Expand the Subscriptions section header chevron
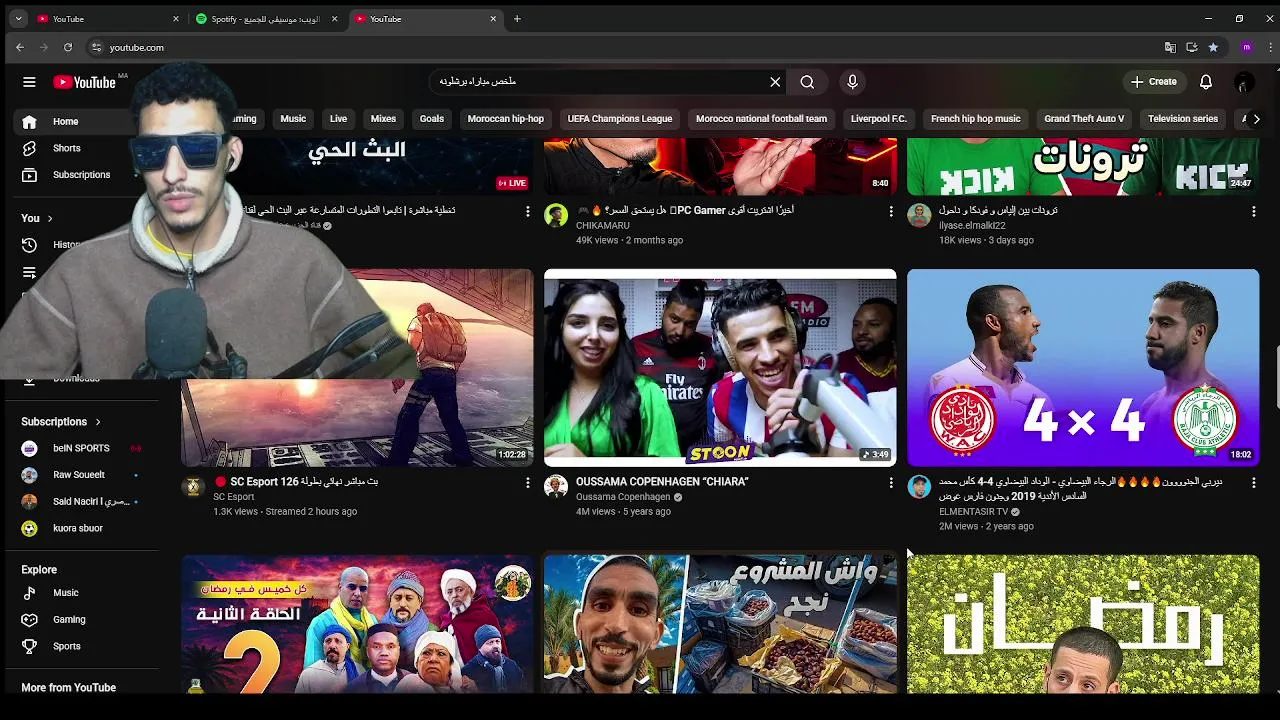 click(x=97, y=422)
